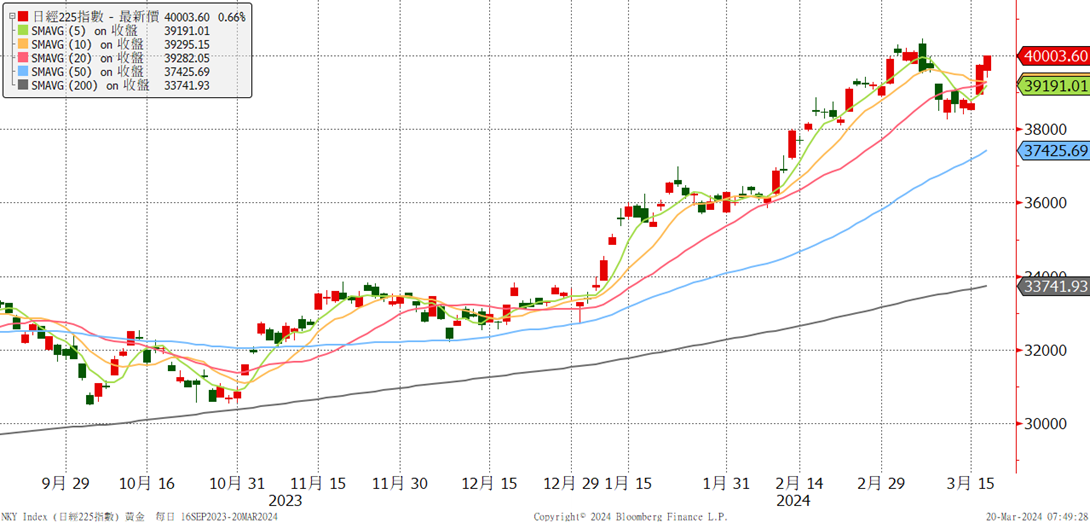Screen dimensions: 1090x523
Task: Click the pink SMAVG (20) color swatch
Action: [23, 58]
